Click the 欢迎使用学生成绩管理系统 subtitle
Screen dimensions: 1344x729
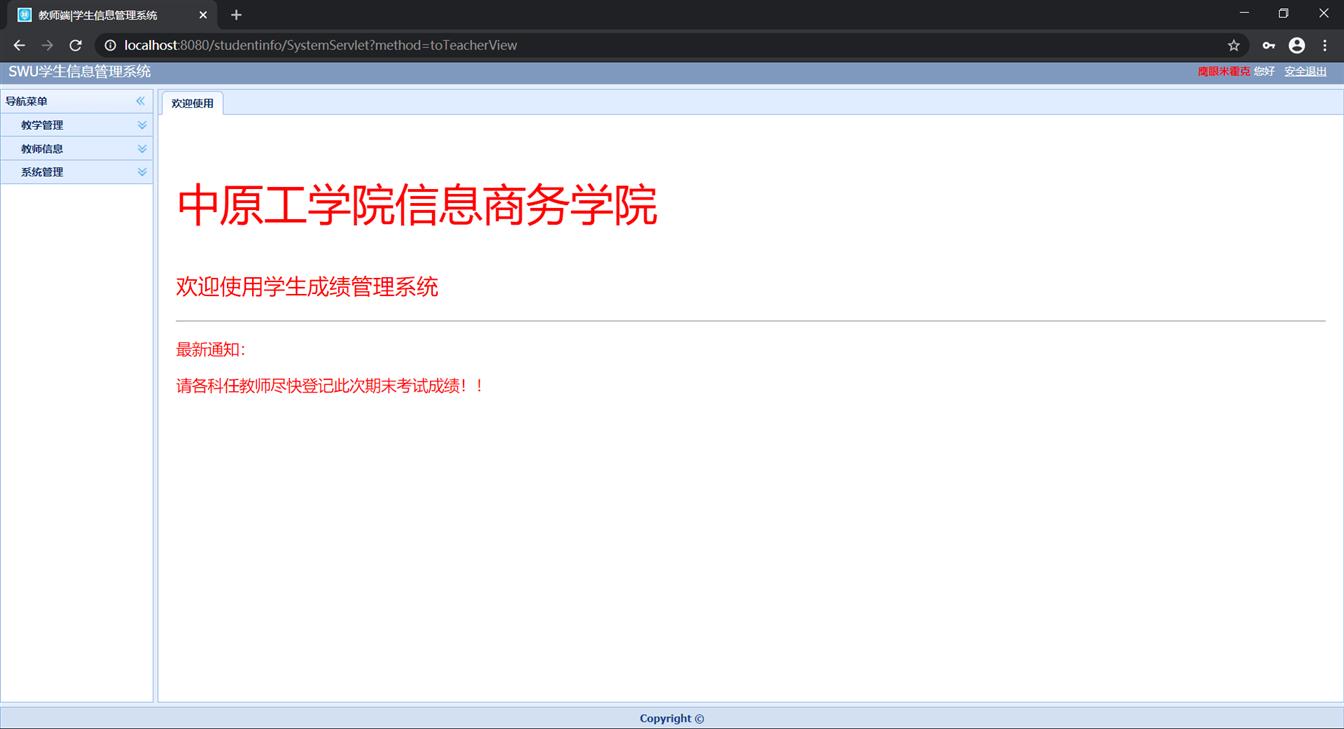(307, 287)
